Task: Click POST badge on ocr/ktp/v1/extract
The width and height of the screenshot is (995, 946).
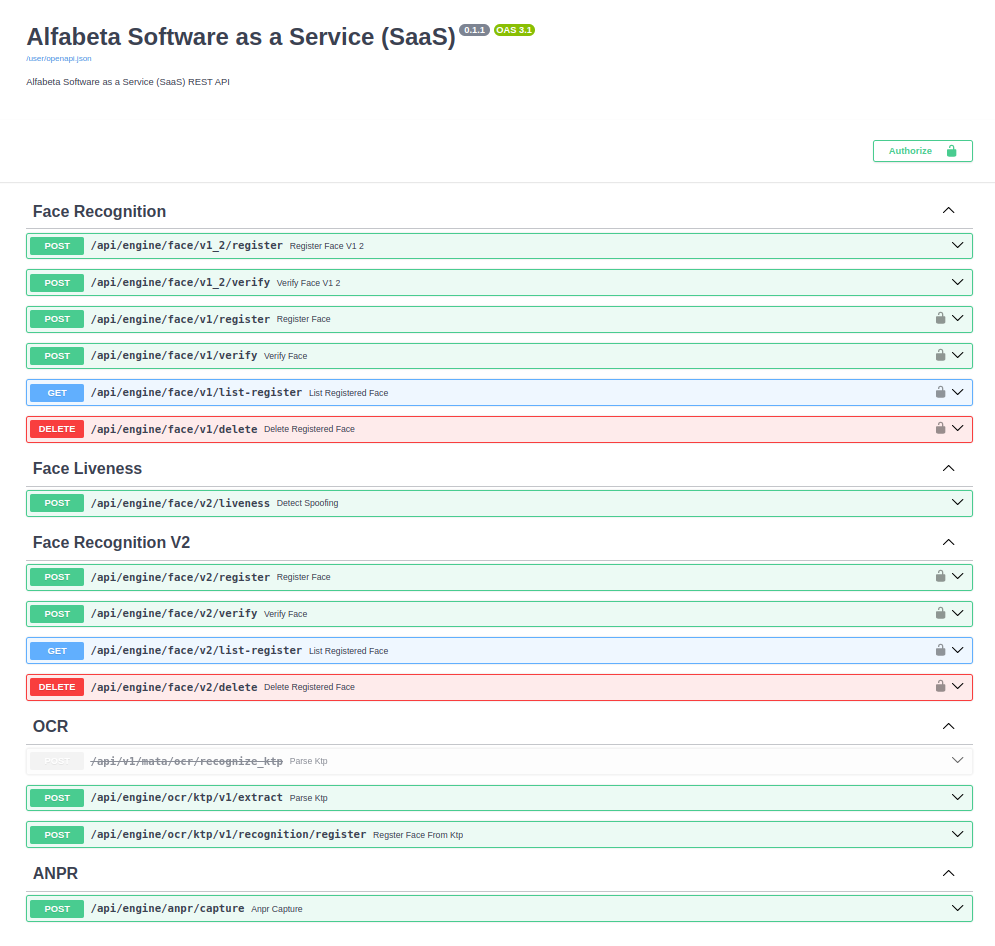Action: pos(57,798)
